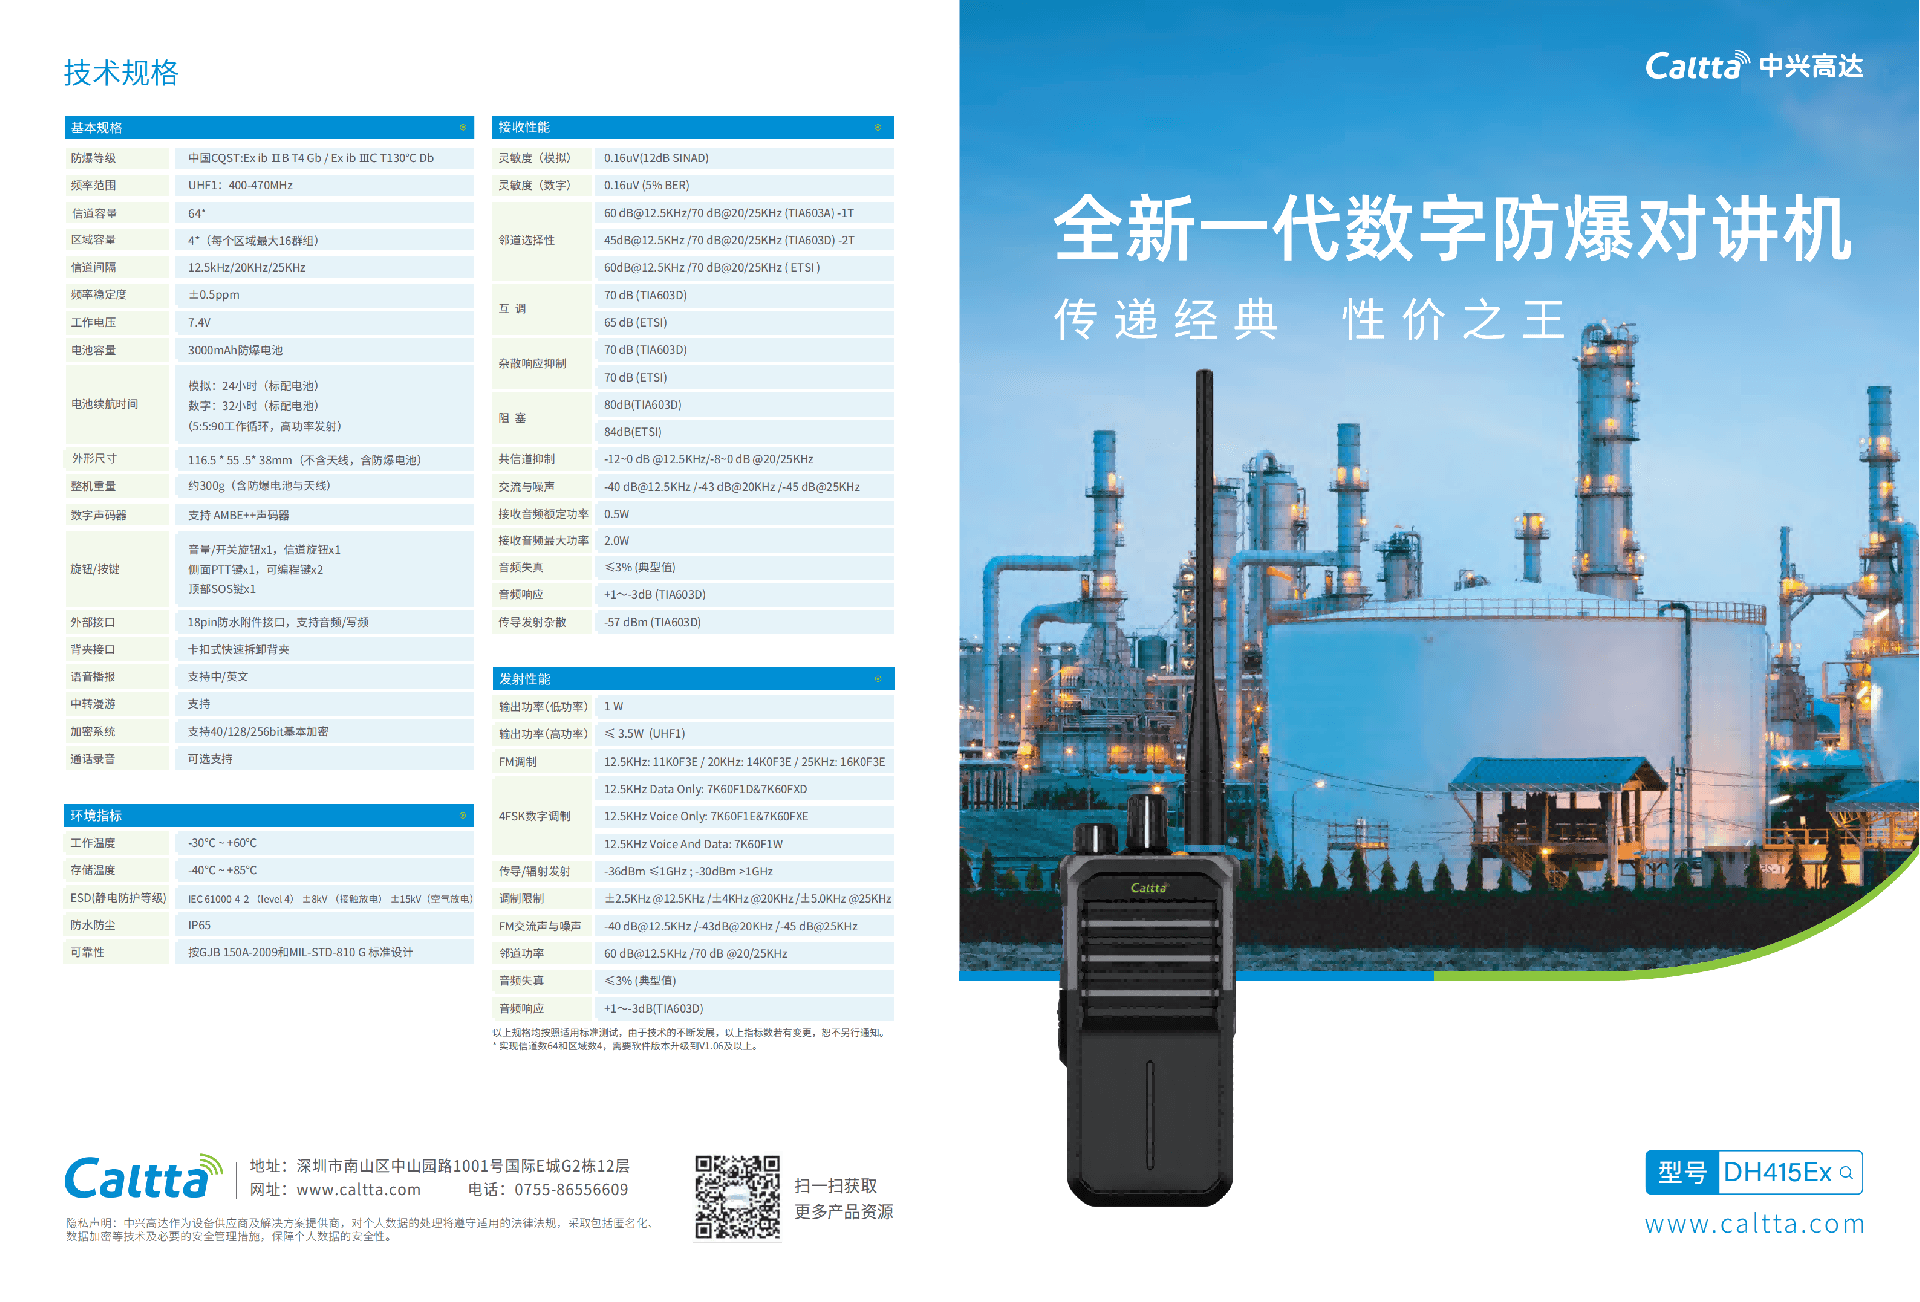Click the radio's Caltta-branded speaker grille
The height and width of the screenshot is (1302, 1920).
[1149, 950]
